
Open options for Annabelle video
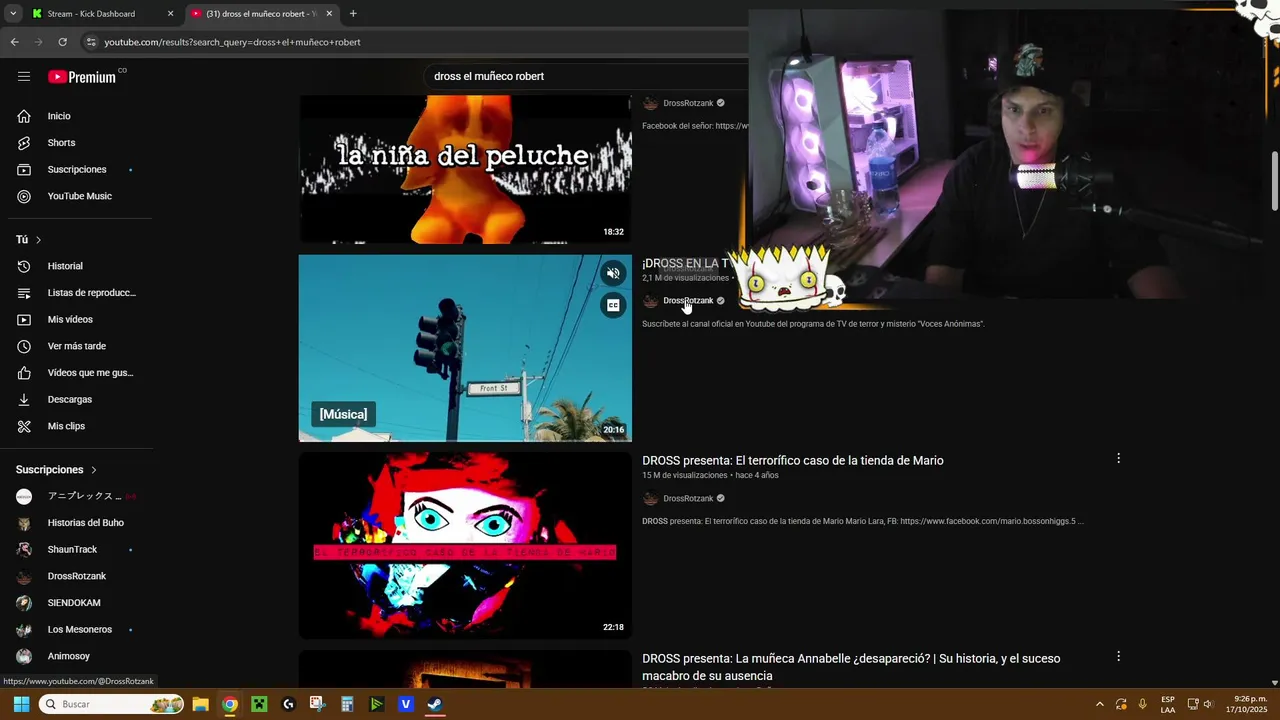click(x=1118, y=656)
